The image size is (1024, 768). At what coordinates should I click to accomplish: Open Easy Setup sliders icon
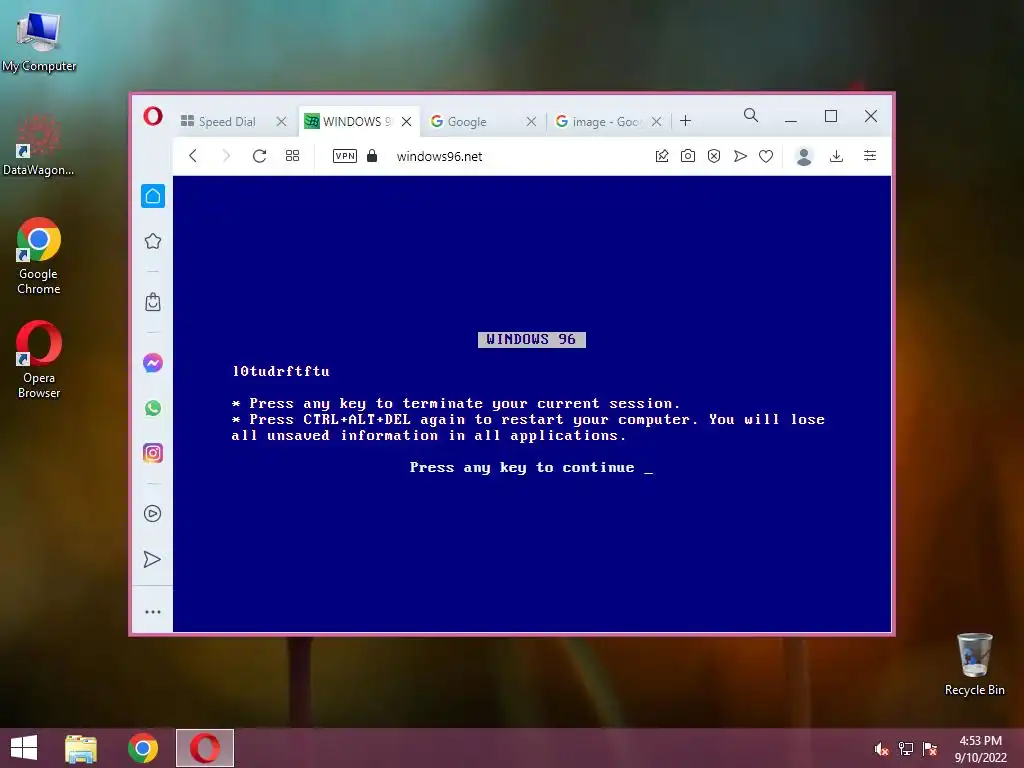(870, 155)
